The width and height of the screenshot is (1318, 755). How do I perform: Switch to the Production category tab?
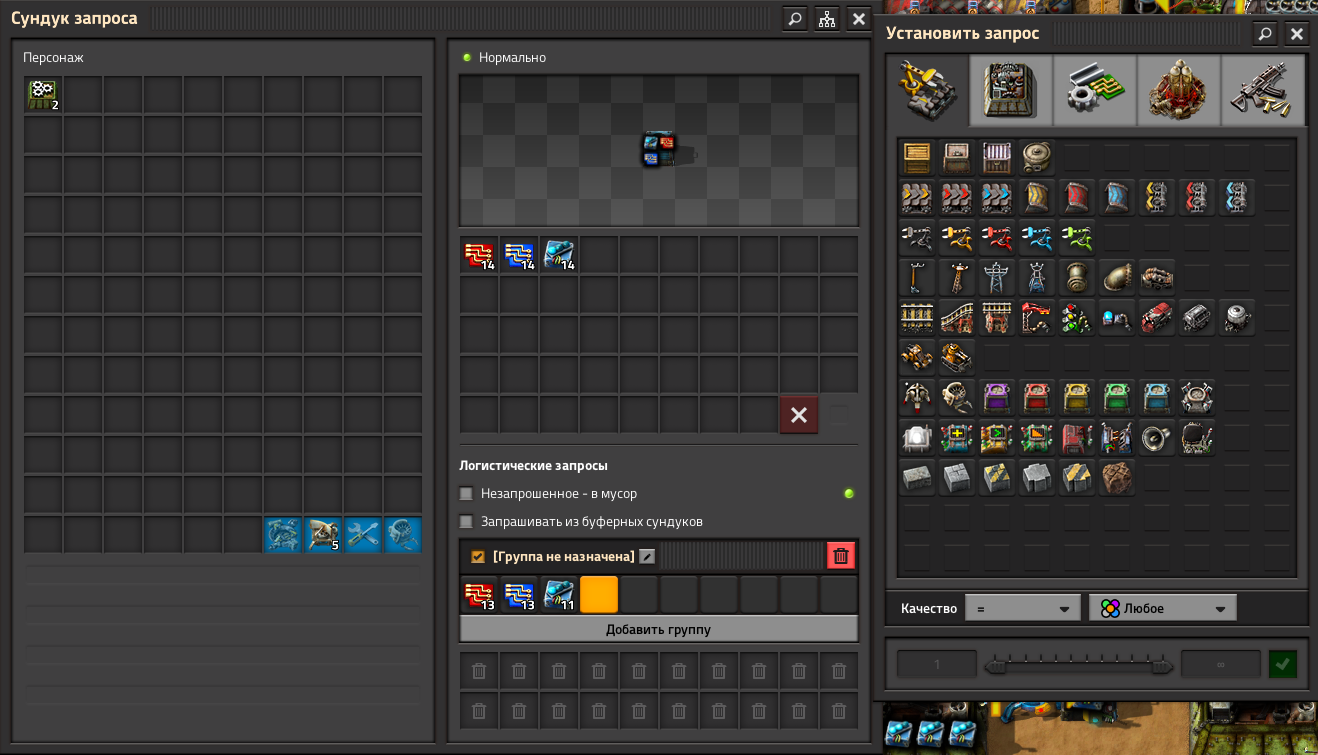[1011, 90]
